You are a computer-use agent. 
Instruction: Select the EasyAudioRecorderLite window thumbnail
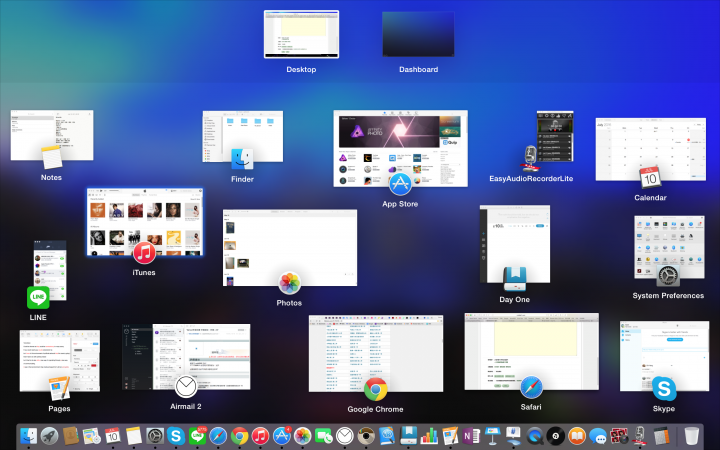(x=555, y=136)
